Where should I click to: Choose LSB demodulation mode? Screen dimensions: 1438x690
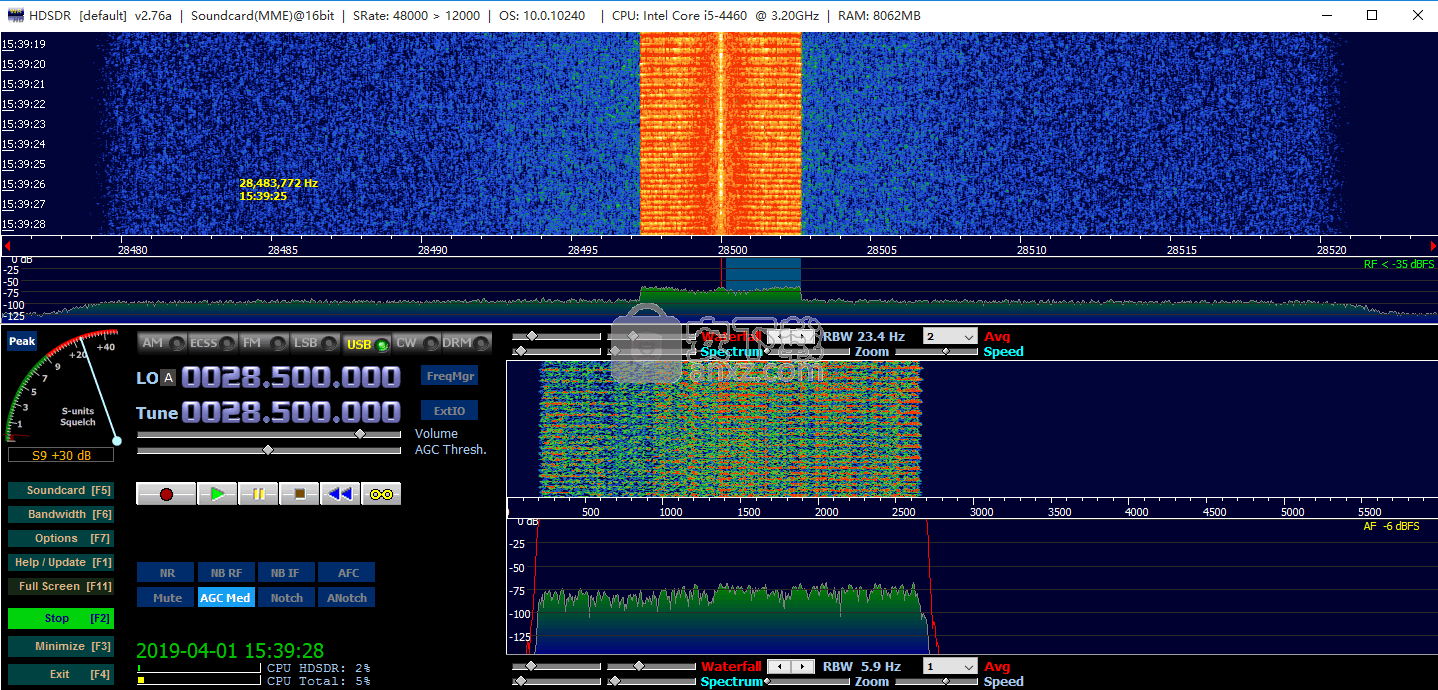pos(315,343)
